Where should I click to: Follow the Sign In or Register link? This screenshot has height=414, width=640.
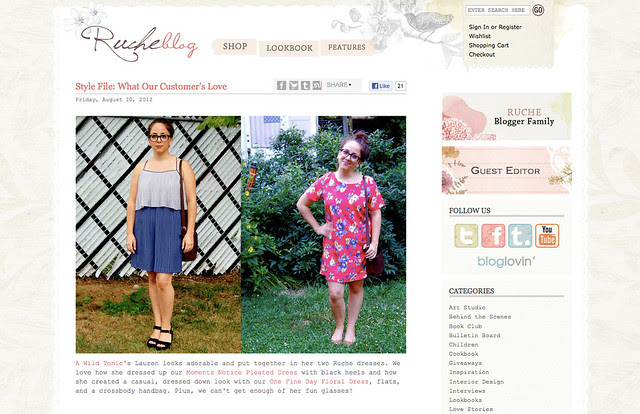click(x=495, y=27)
